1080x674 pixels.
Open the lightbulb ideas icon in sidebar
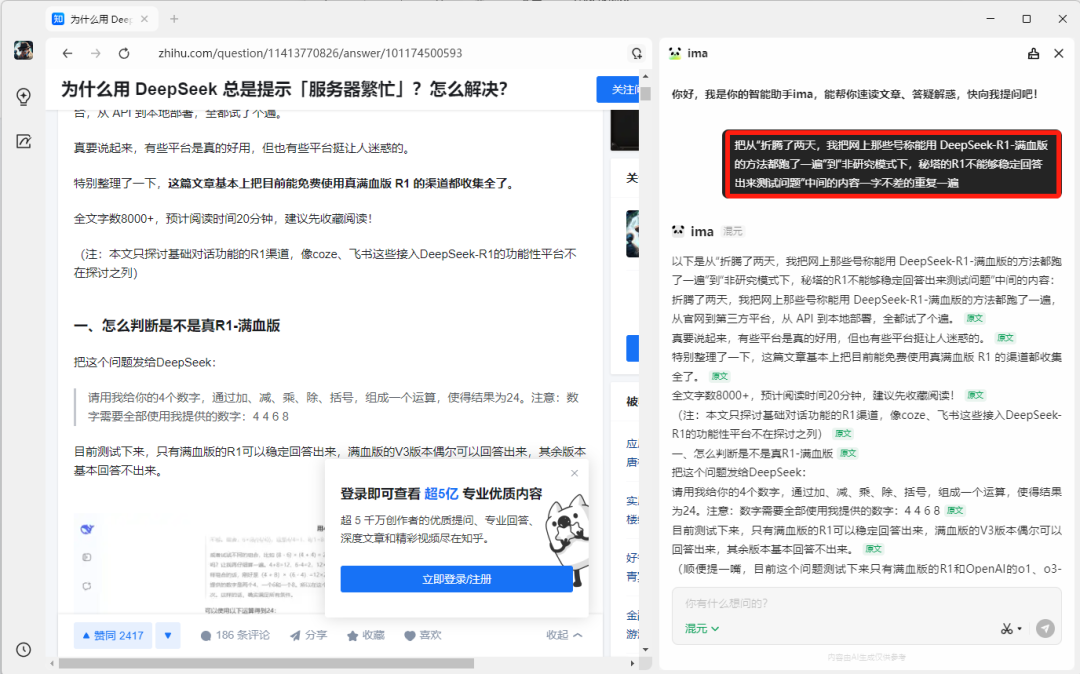[x=23, y=96]
